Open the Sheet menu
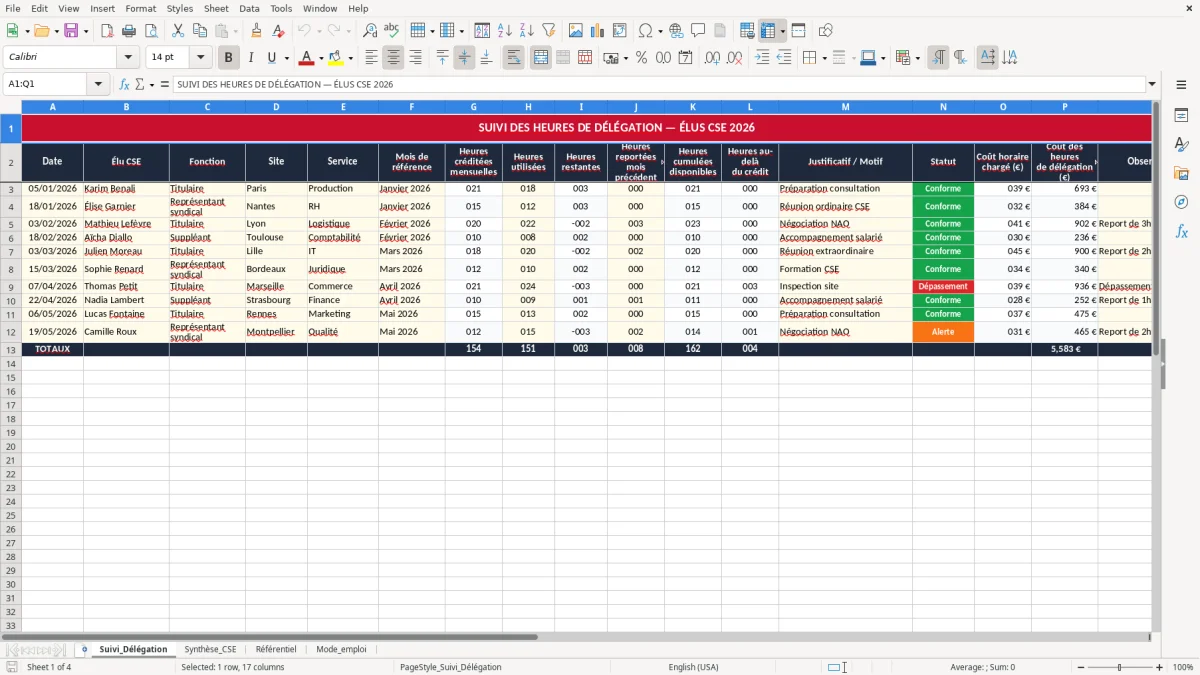1200x675 pixels. [x=216, y=8]
